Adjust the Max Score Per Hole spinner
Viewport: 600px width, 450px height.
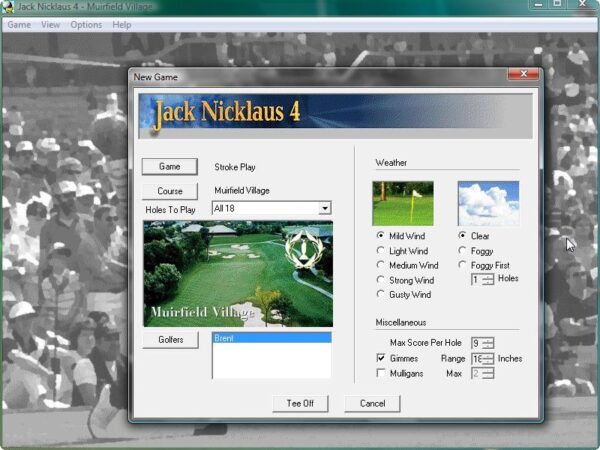coord(489,343)
